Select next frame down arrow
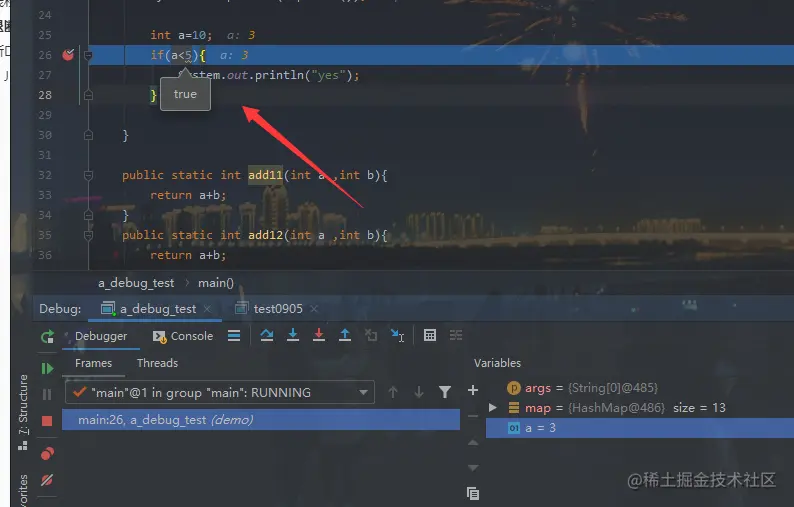 [419, 392]
